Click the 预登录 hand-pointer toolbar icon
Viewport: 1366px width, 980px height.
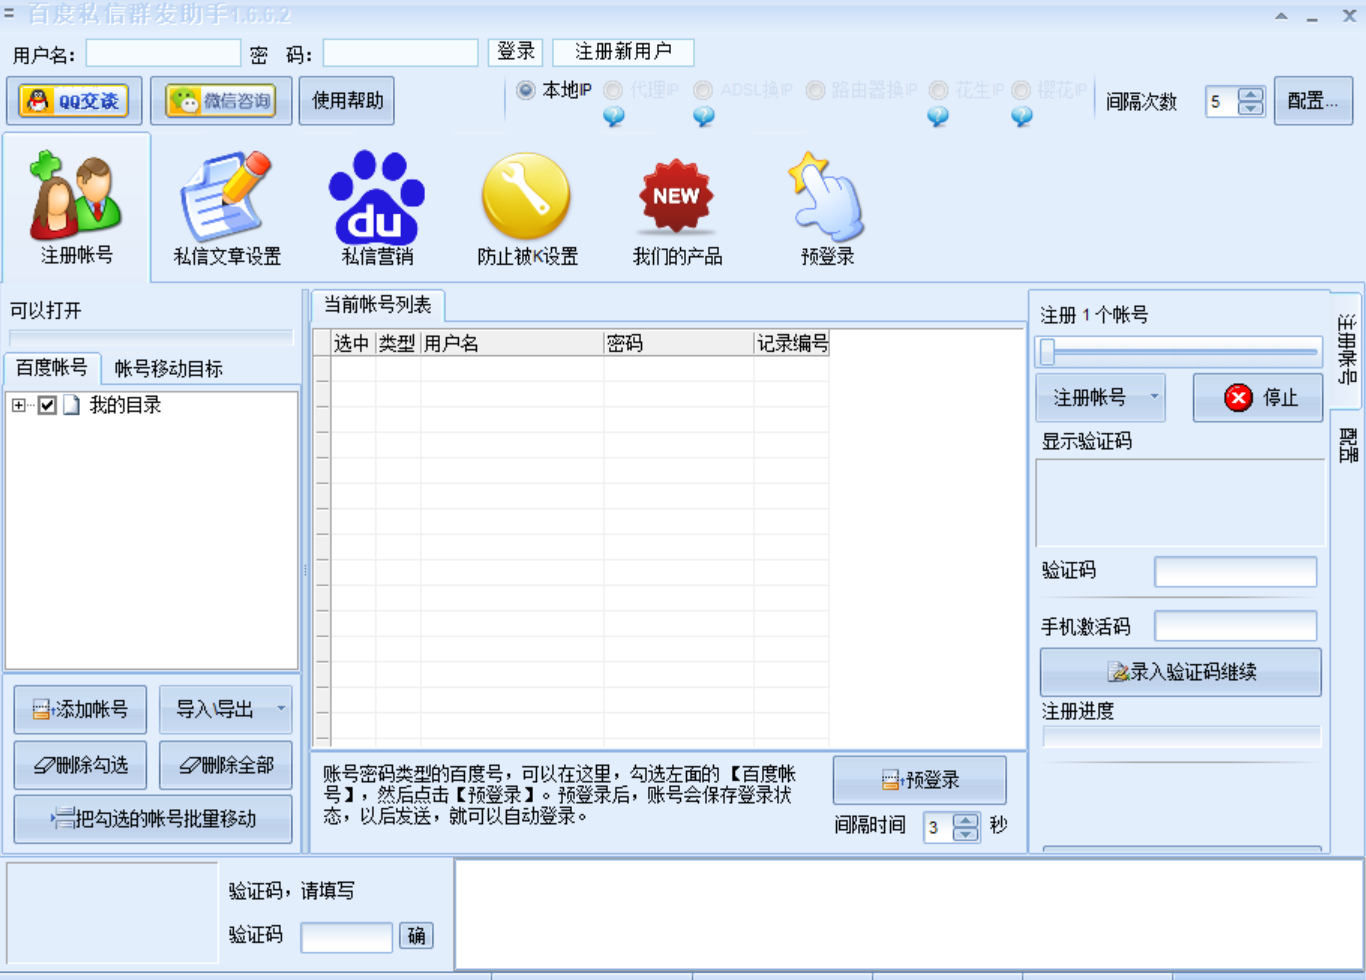(x=827, y=208)
